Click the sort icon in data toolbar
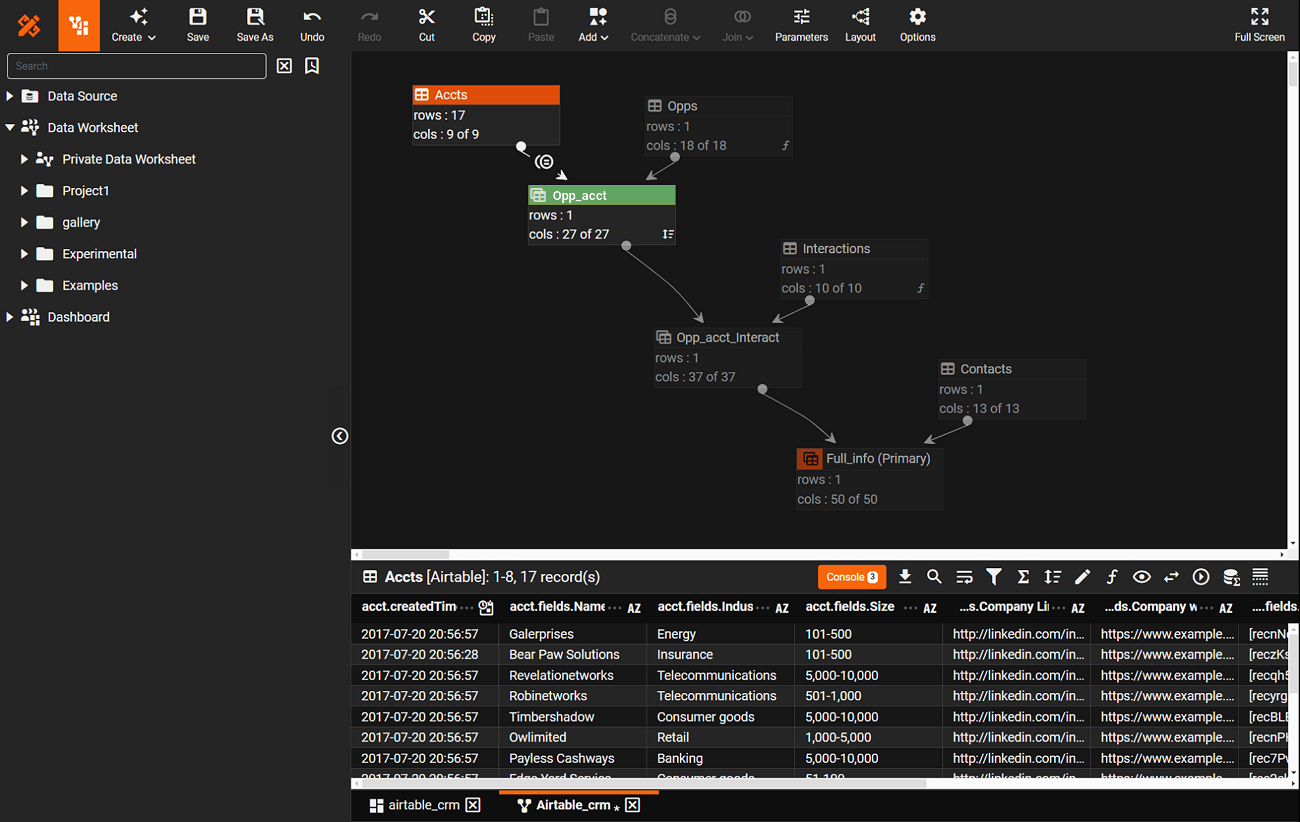 (x=1052, y=577)
